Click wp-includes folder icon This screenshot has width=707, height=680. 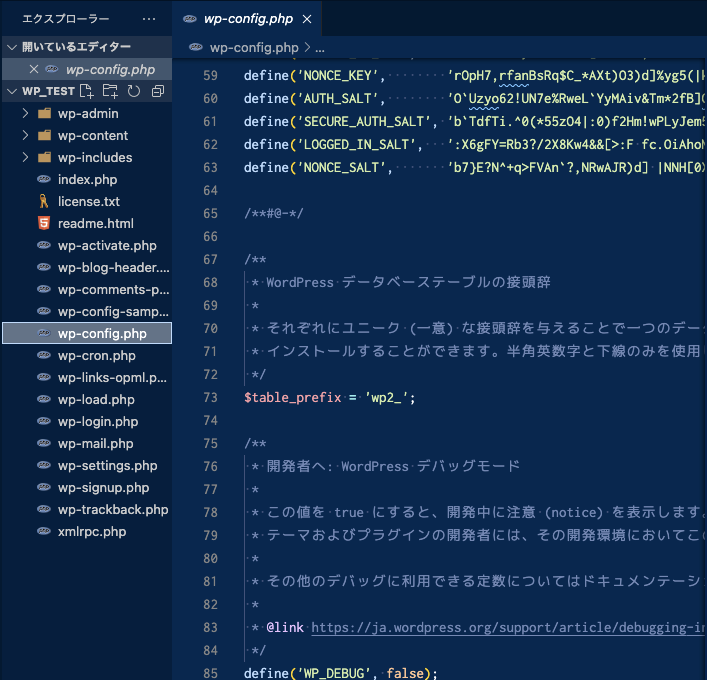44,157
